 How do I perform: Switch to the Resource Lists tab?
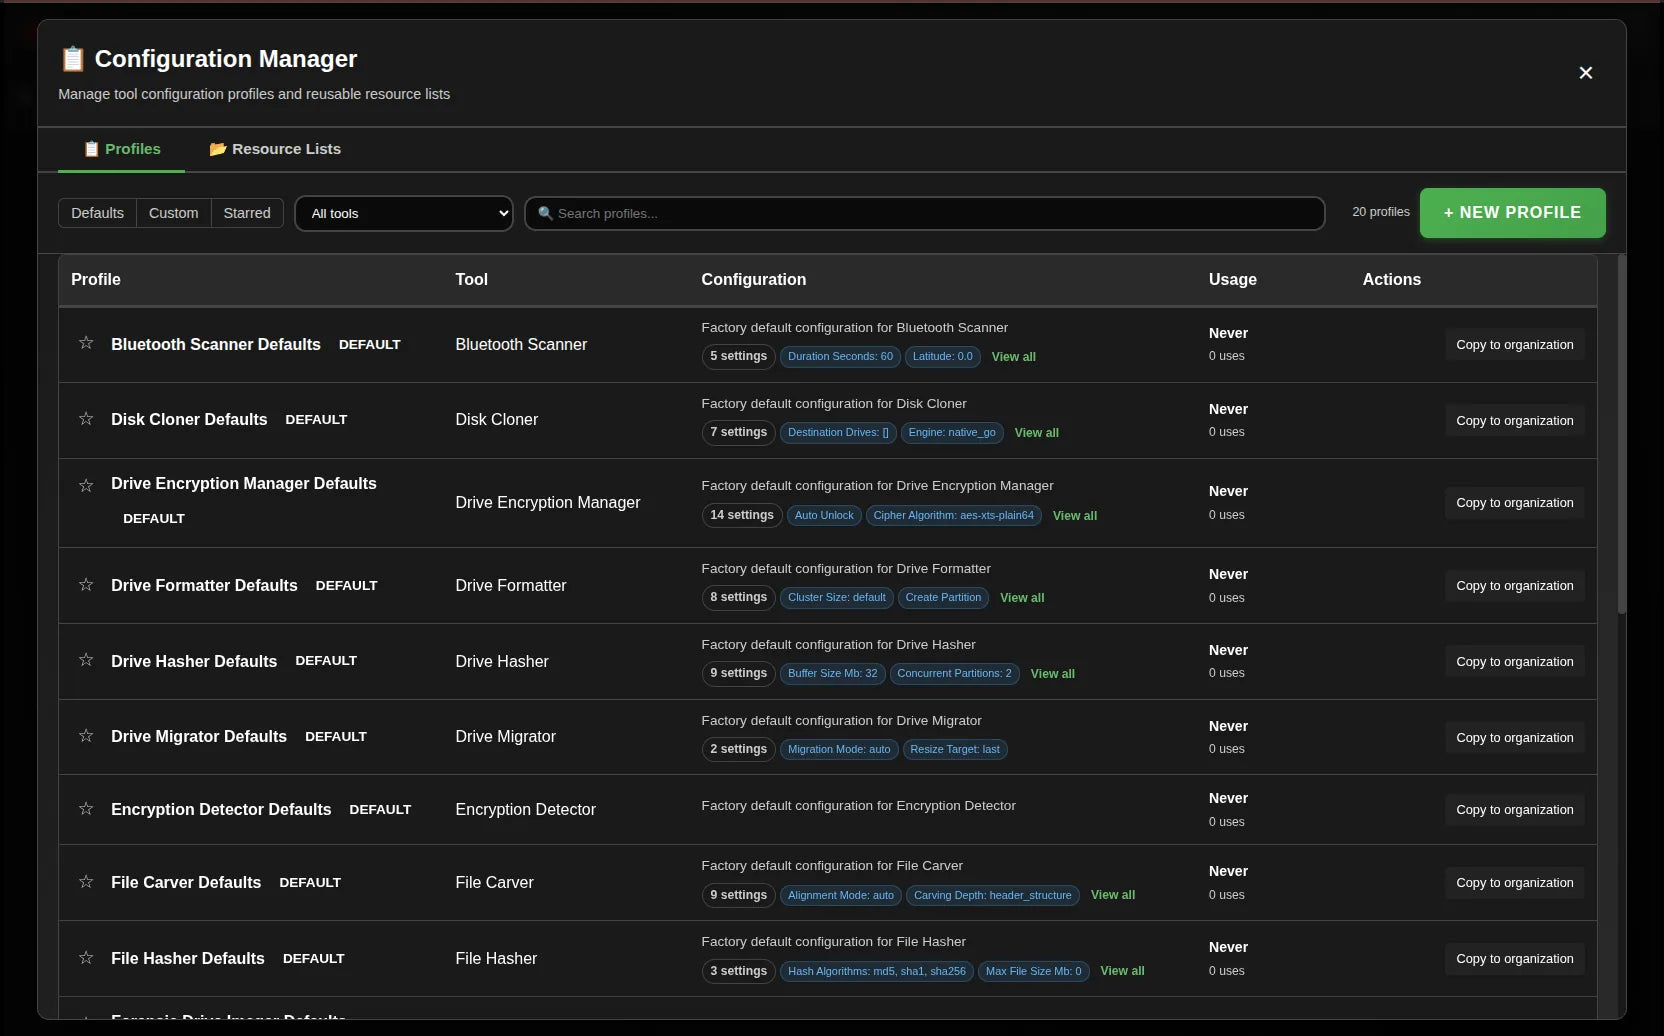click(275, 149)
